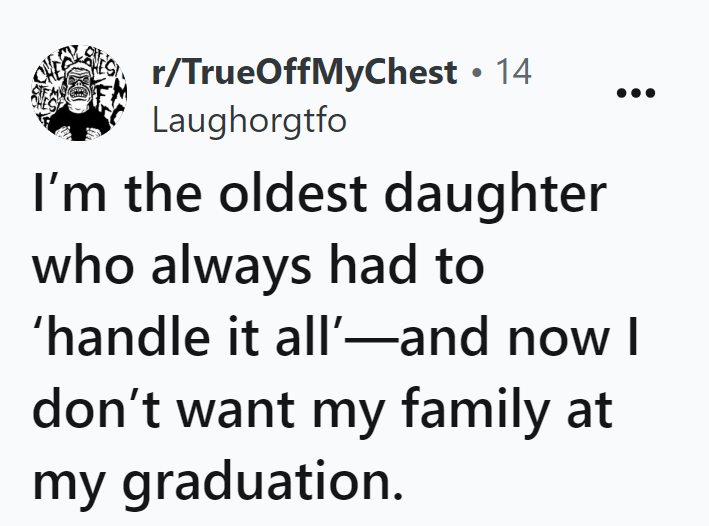
Task: Click the 'TrueOffMyChest' text in the header
Action: coord(316,73)
